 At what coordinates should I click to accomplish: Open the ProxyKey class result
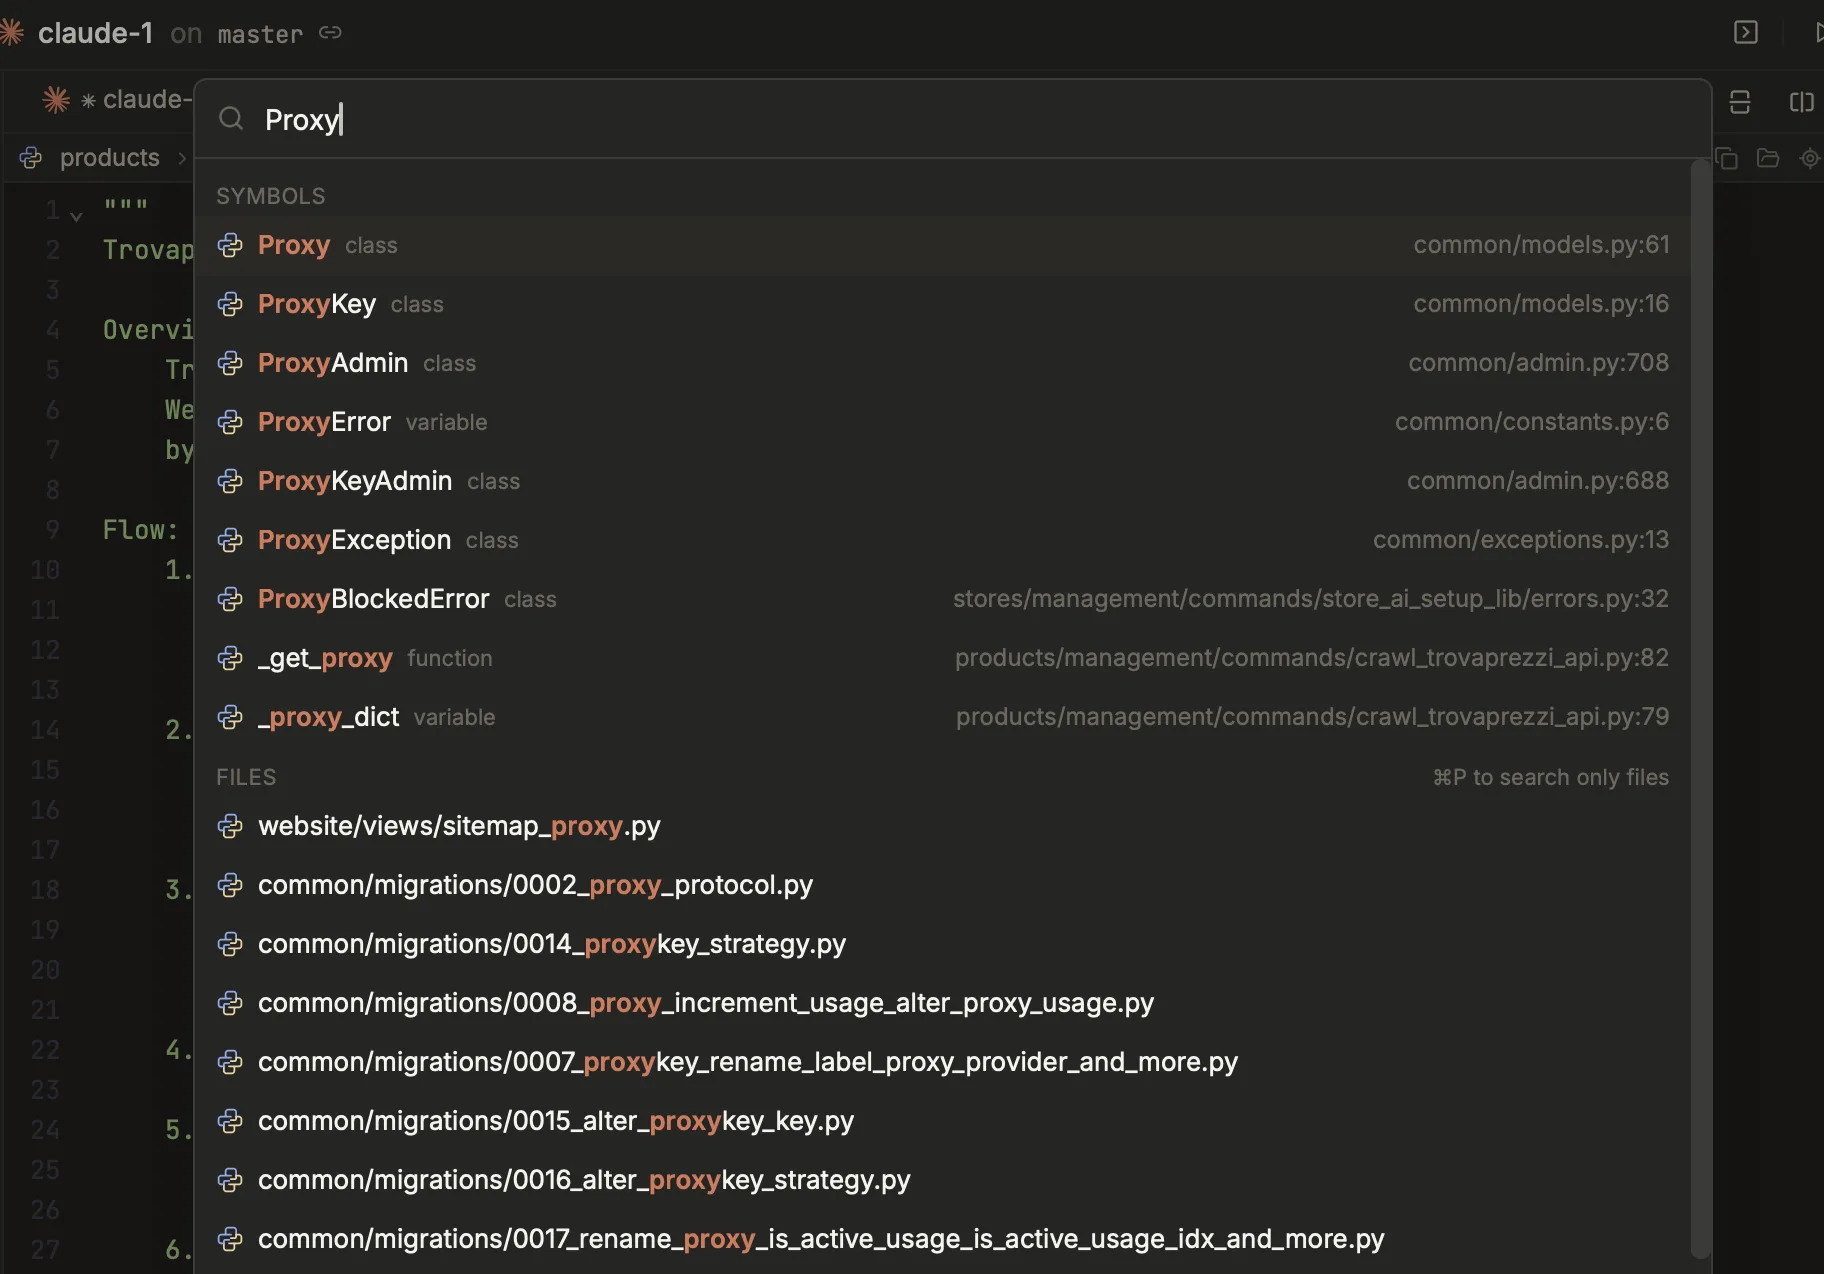[x=943, y=304]
